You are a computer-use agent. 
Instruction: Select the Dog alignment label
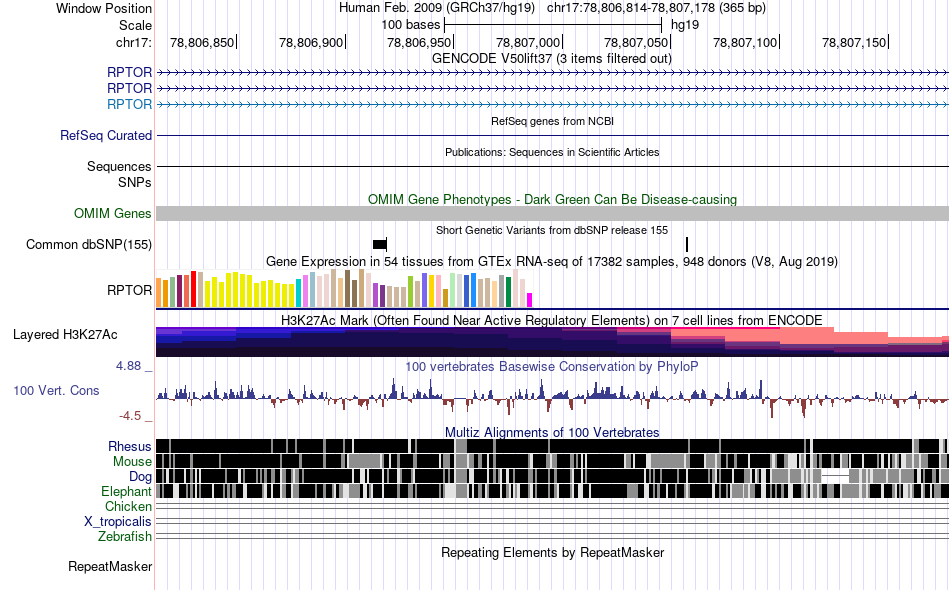(140, 477)
